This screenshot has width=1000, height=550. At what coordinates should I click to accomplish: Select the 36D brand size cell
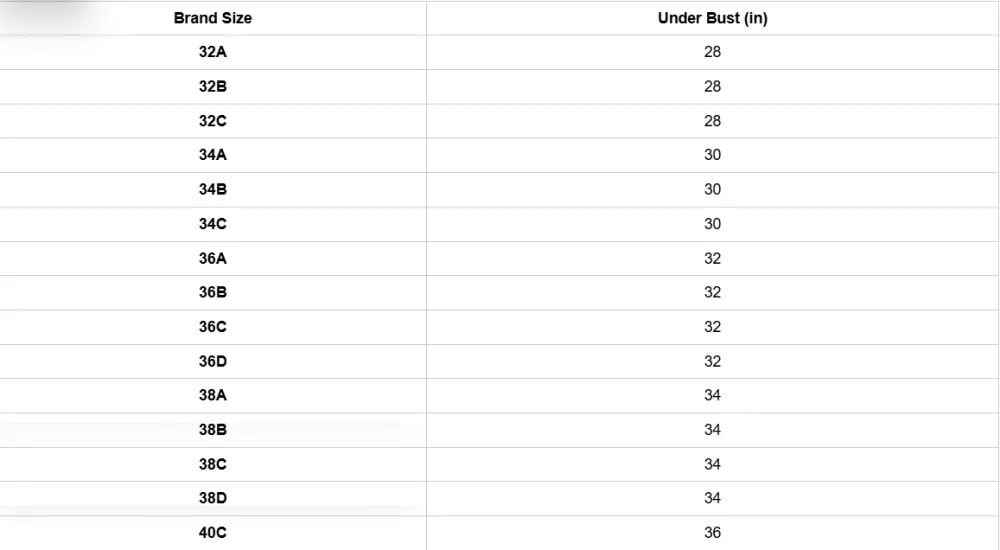(x=213, y=361)
